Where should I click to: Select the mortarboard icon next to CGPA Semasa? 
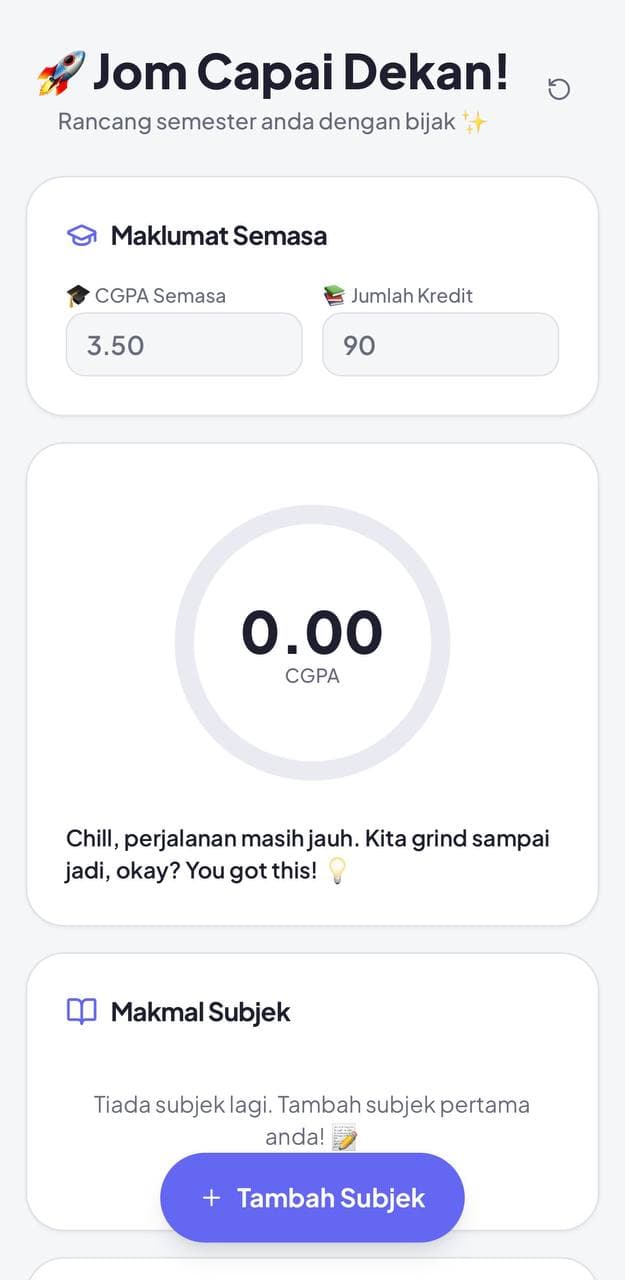[x=78, y=295]
